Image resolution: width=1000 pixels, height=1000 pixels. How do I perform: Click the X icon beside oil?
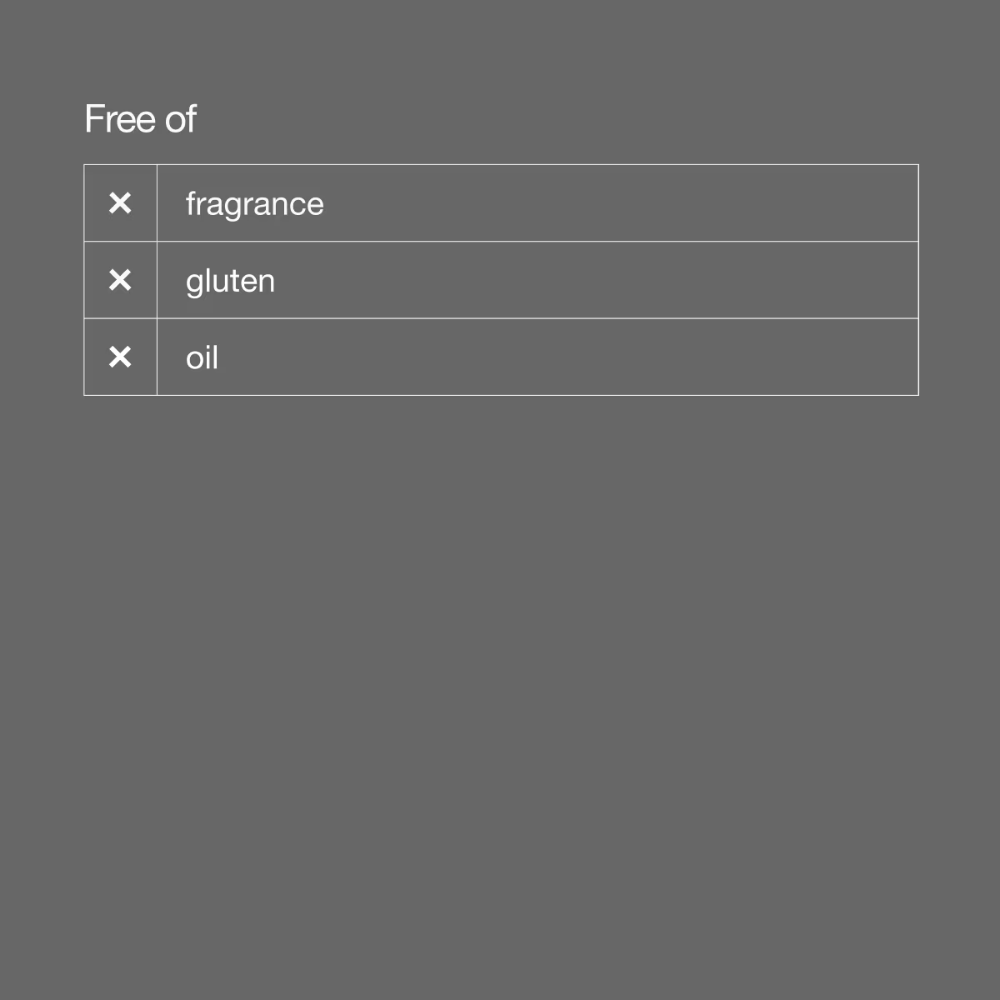[120, 357]
